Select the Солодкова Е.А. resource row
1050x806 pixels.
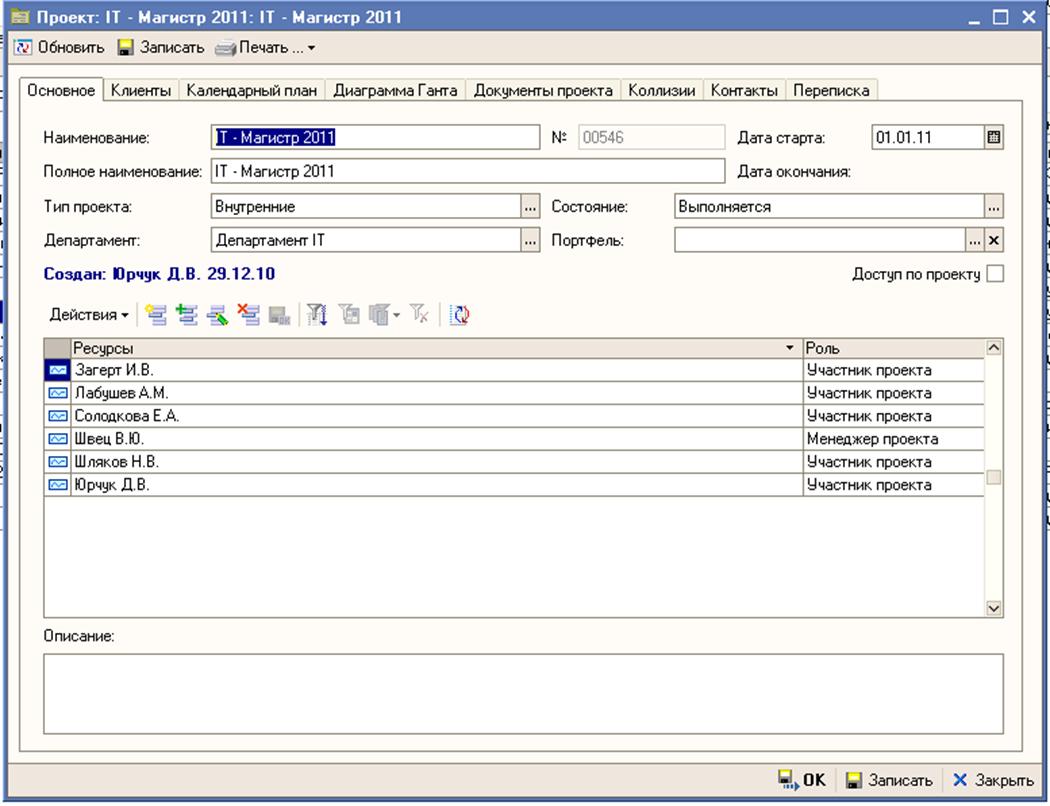click(x=514, y=416)
